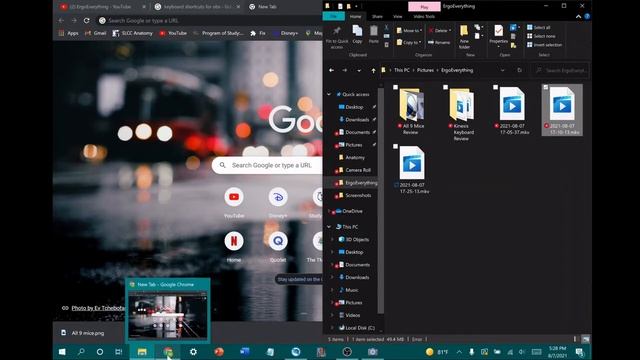Collapse the Explorer ribbon with chevron
Viewport: 640px width, 360px height.
(578, 17)
